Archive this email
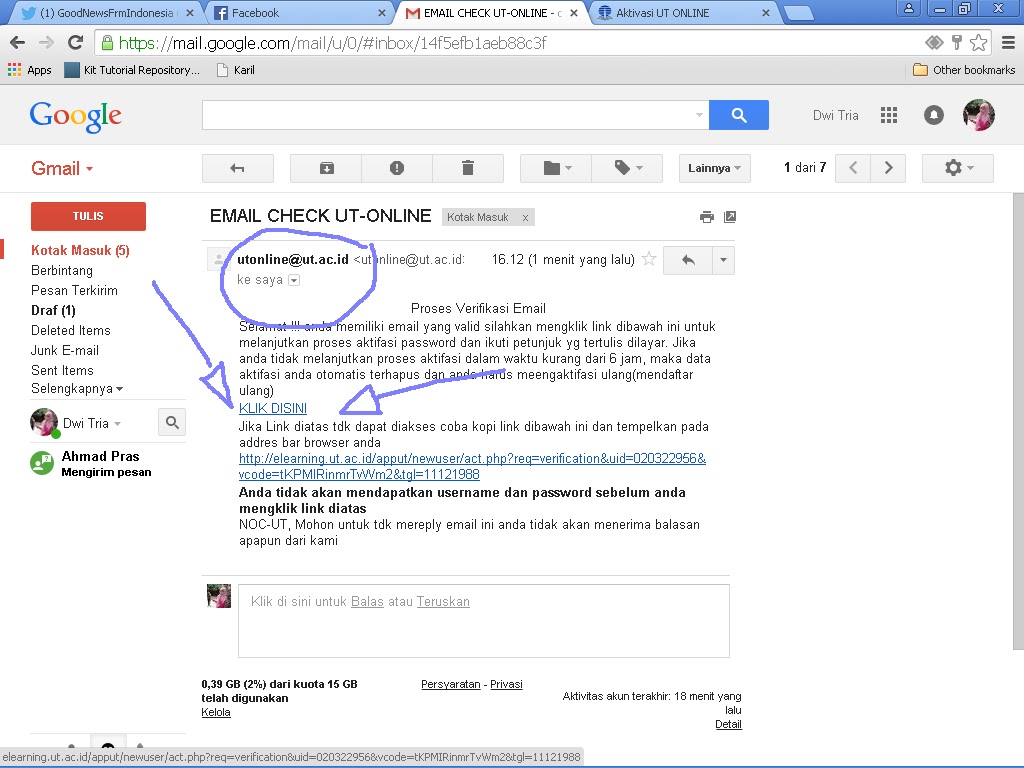Viewport: 1024px width, 768px height. point(326,168)
